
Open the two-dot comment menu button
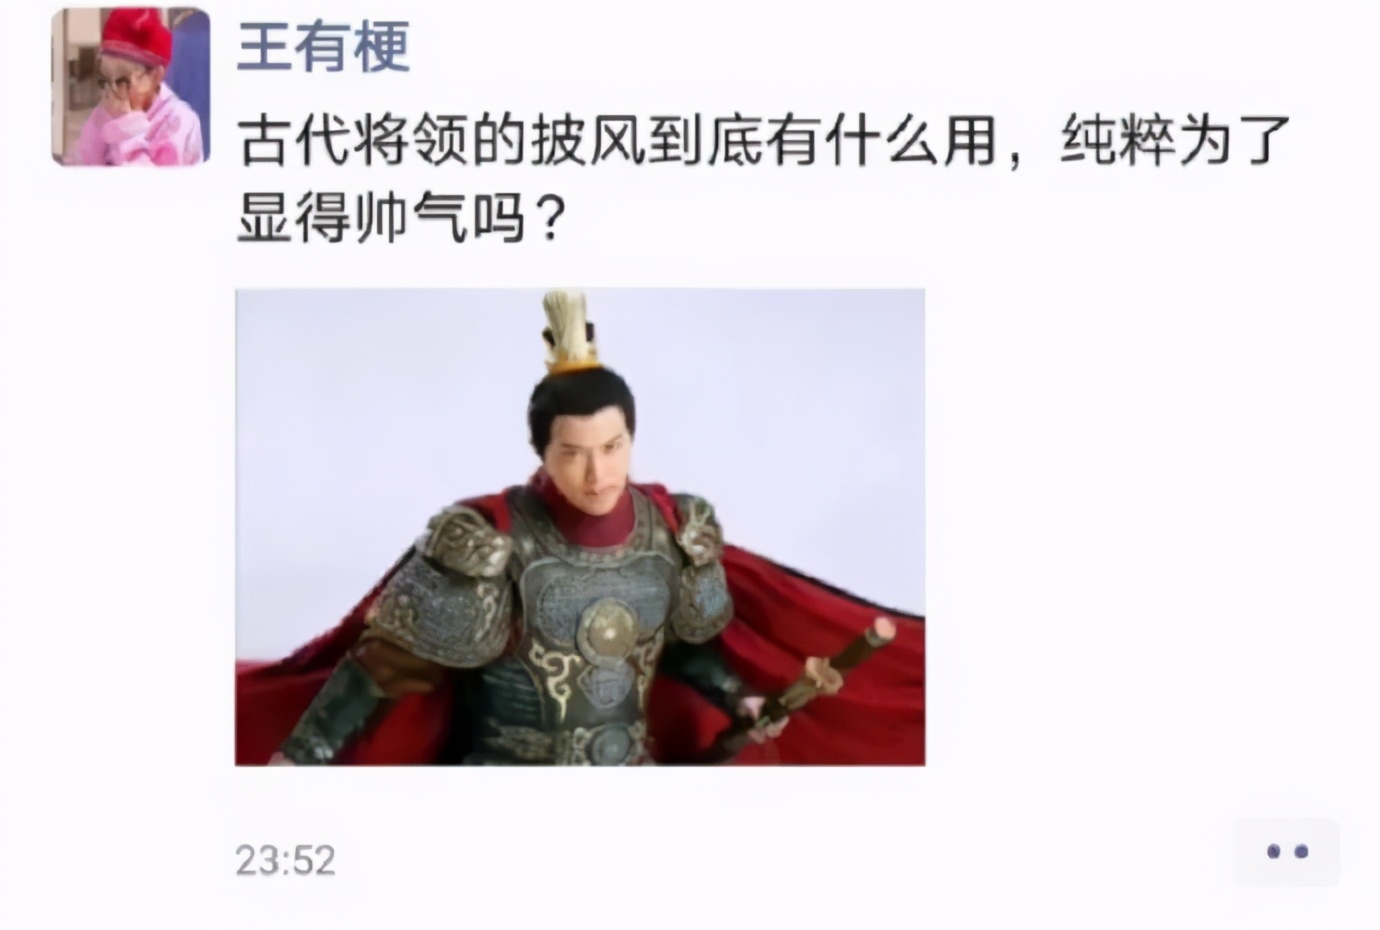pos(1286,852)
